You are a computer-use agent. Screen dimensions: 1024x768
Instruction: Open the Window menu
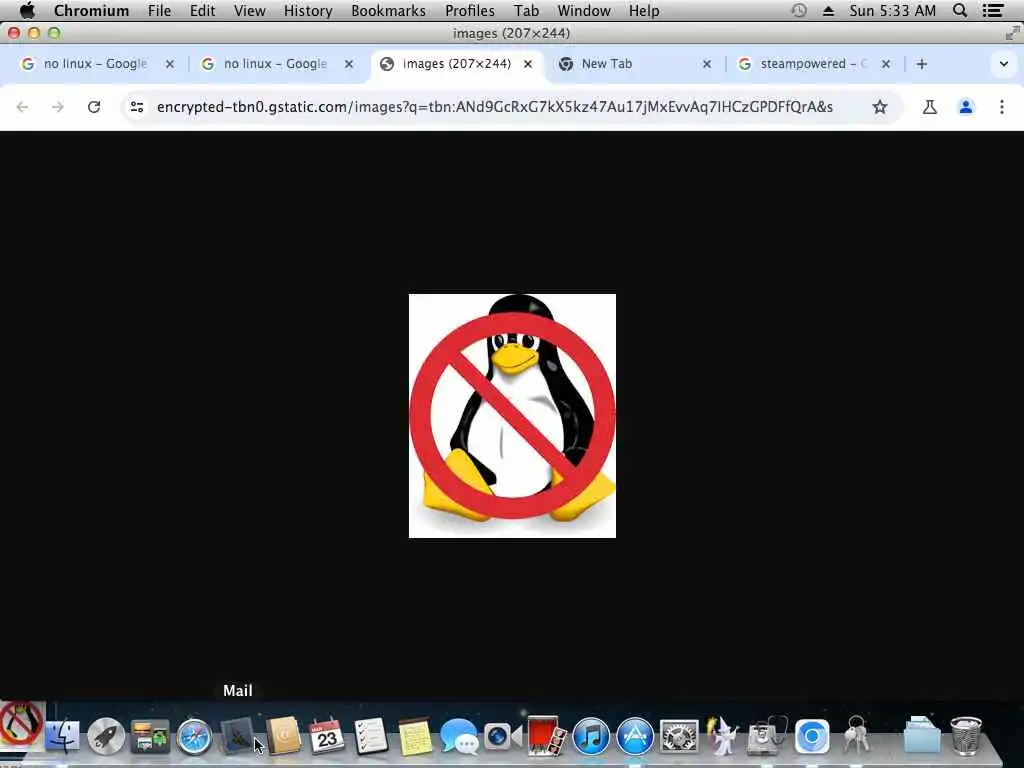(x=584, y=11)
